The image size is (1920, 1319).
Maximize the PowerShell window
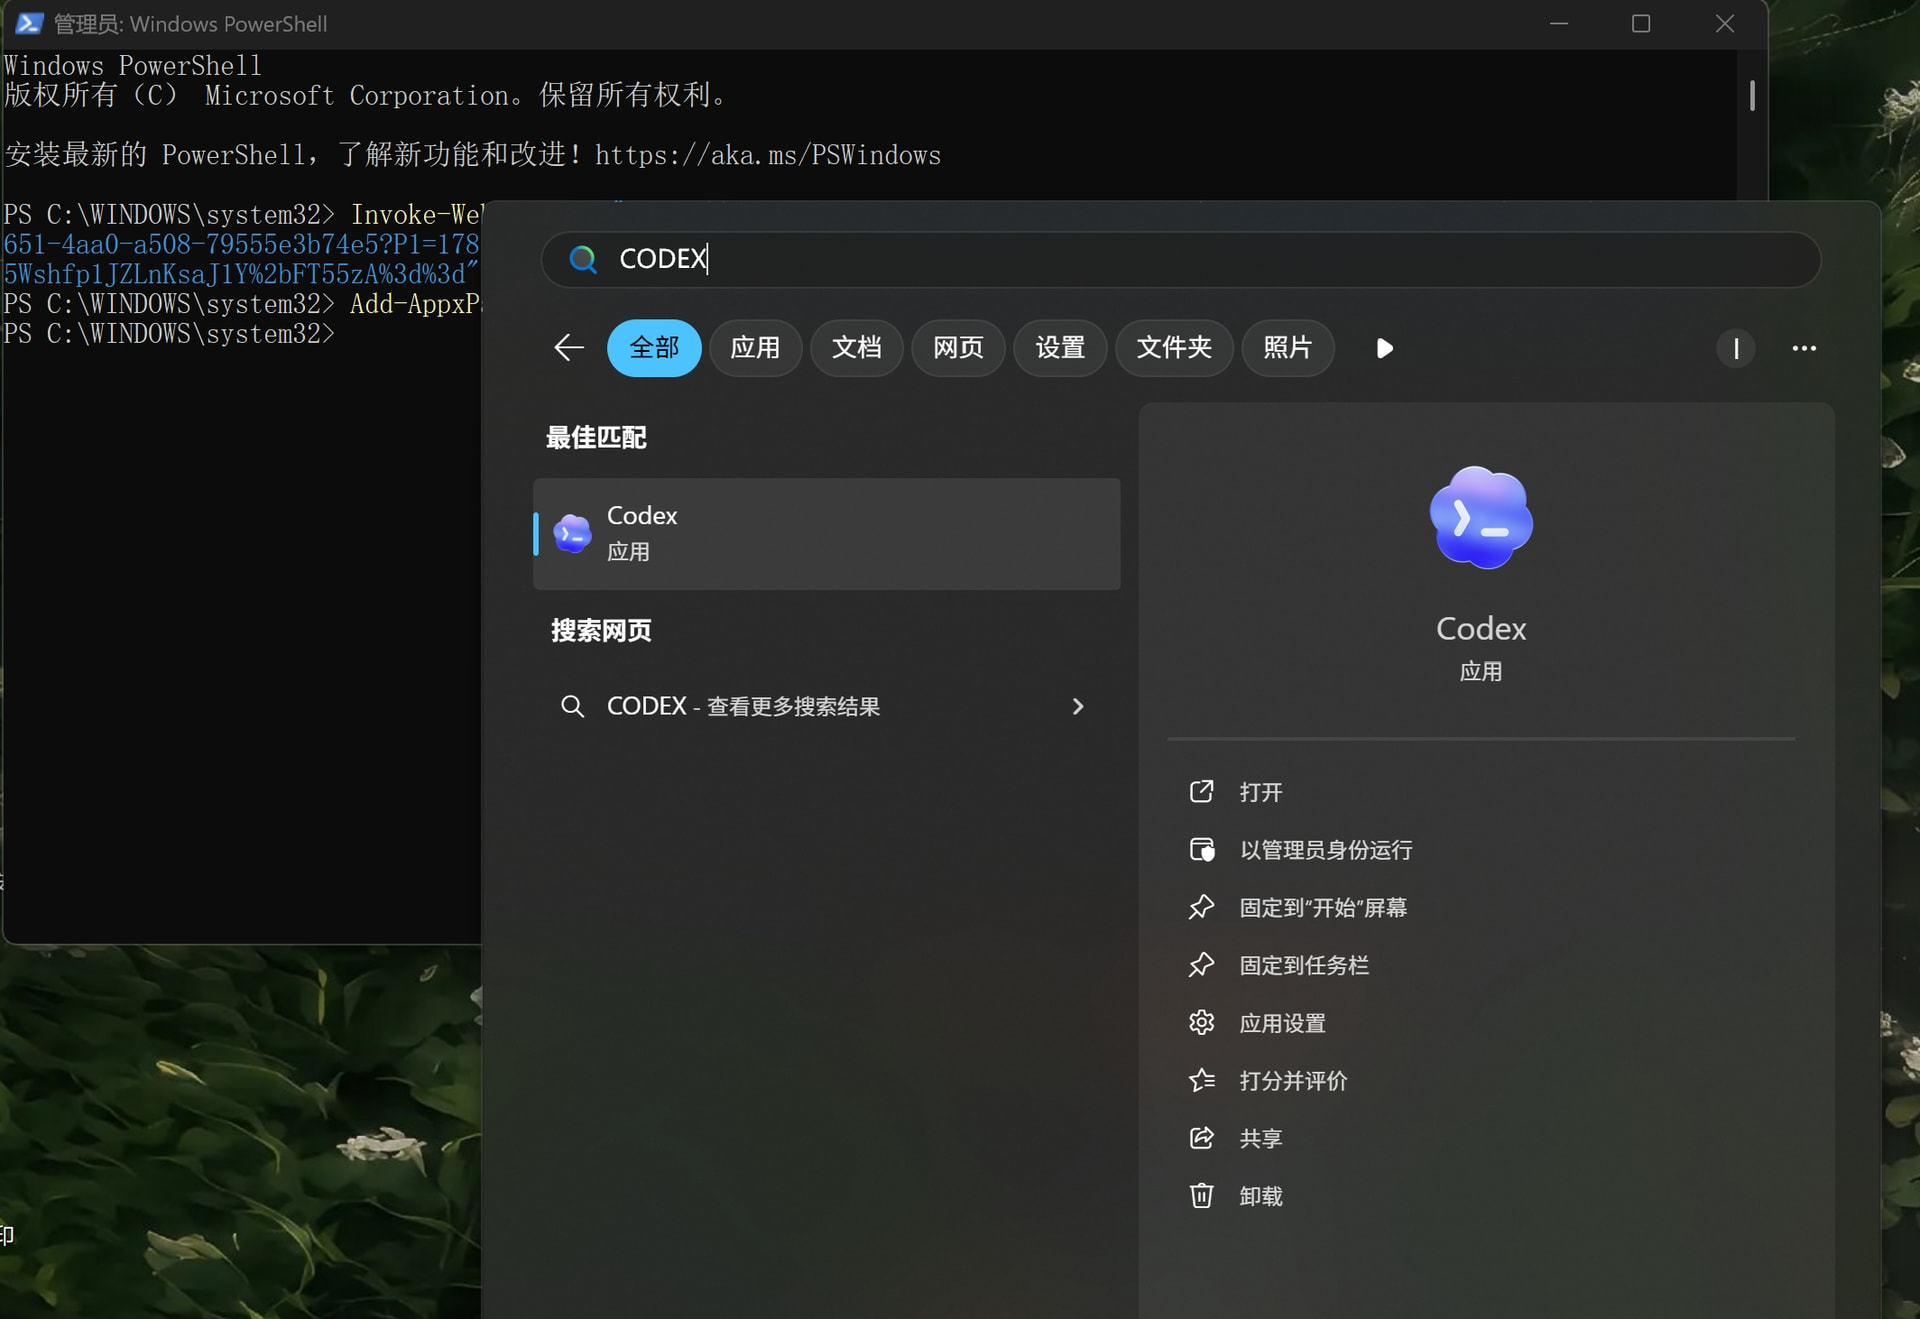[1641, 23]
